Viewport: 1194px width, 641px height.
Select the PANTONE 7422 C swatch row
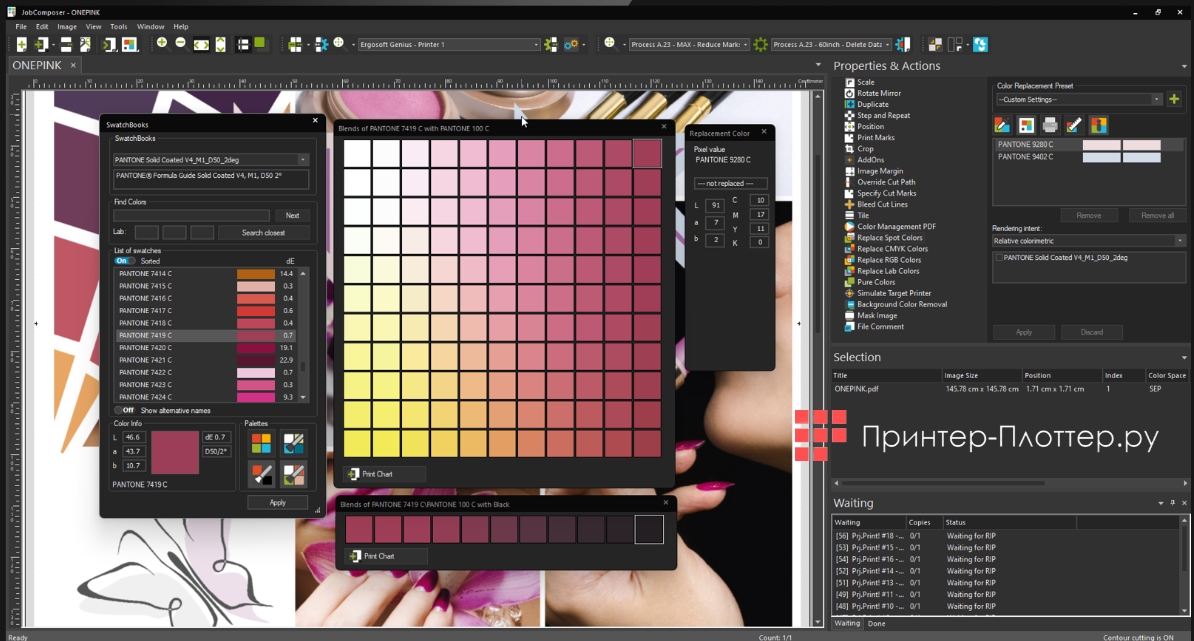pyautogui.click(x=146, y=372)
